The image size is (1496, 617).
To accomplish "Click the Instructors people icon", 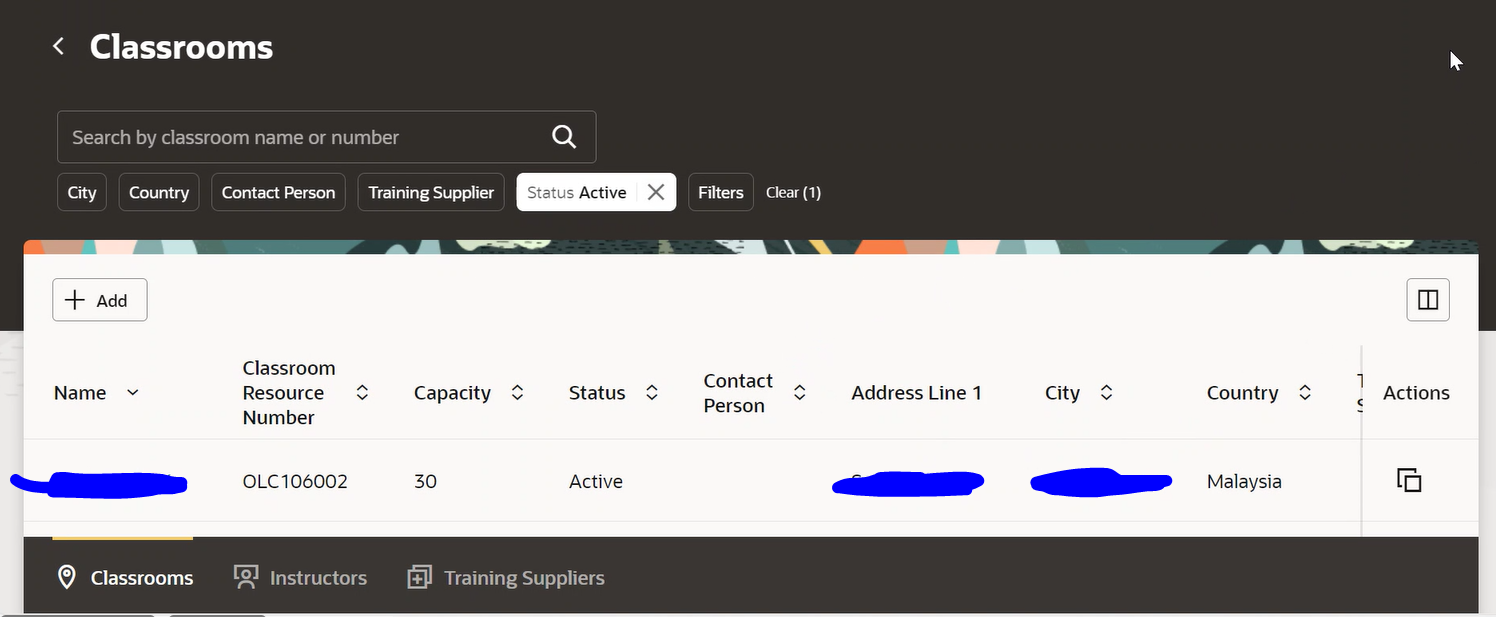I will click(246, 577).
